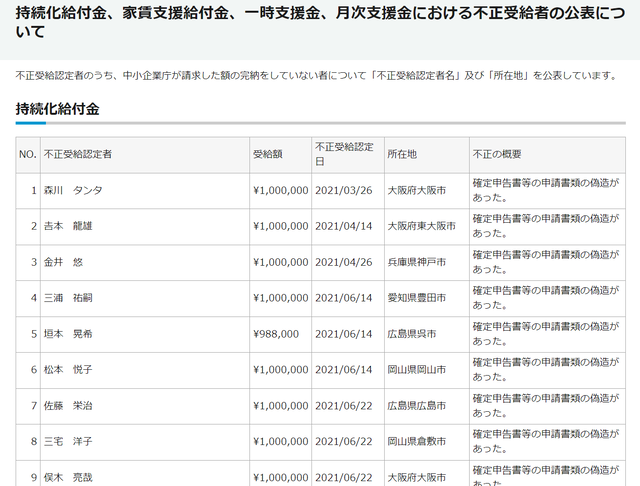This screenshot has width=640, height=486.
Task: Select the name 垣本 晃希
Action: [x=68, y=334]
